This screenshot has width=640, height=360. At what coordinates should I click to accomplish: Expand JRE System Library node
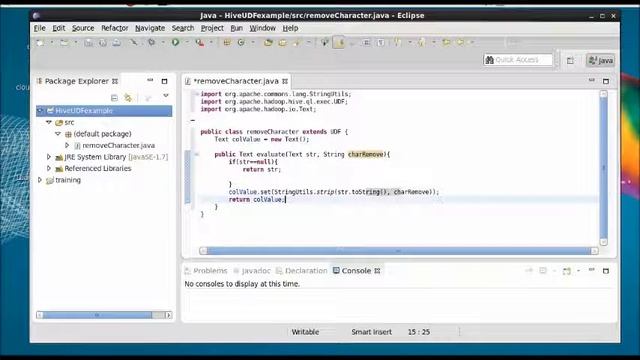[x=49, y=157]
